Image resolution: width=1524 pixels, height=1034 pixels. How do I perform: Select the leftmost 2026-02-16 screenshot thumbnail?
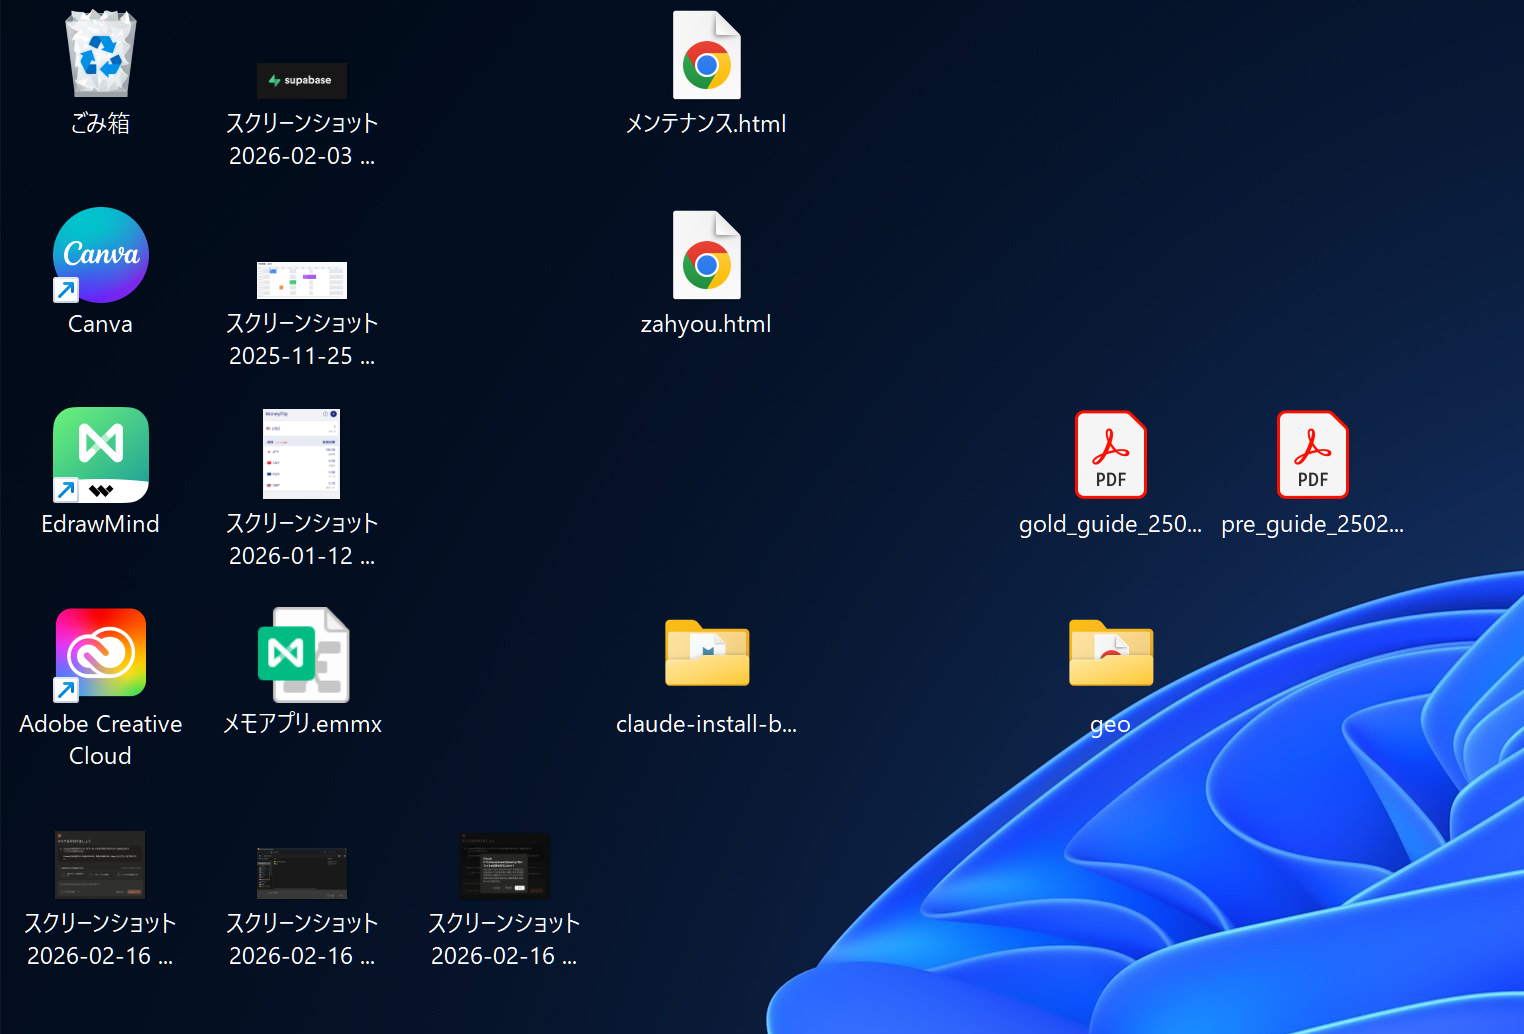[100, 865]
